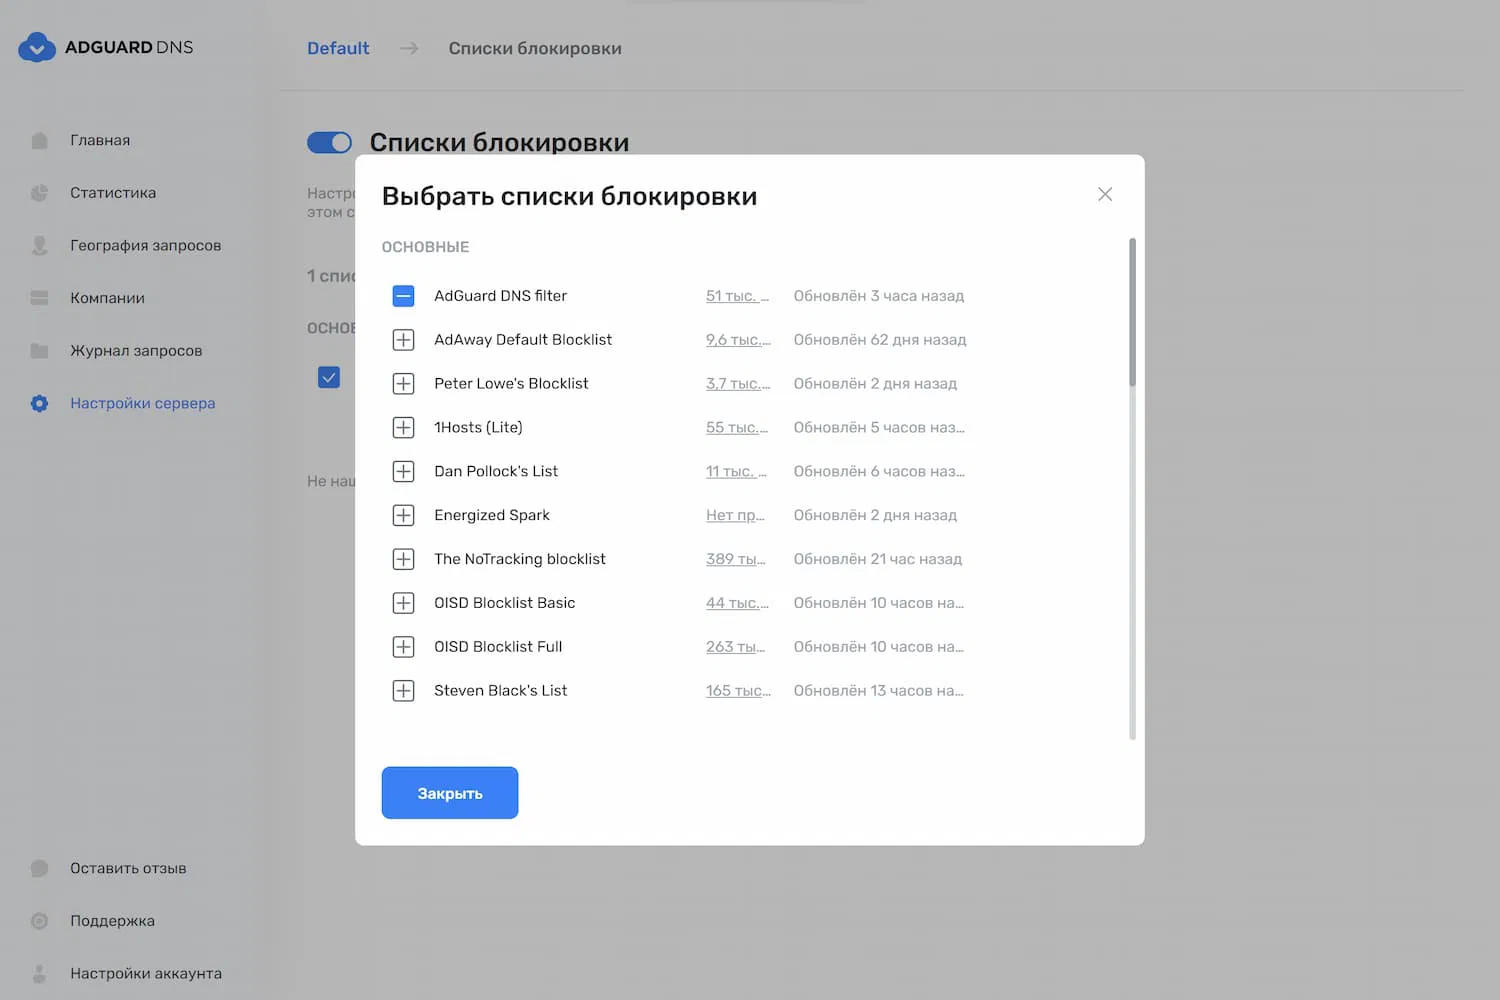Image resolution: width=1500 pixels, height=1000 pixels.
Task: Open the Настройки аккаунта menu item
Action: 145,974
